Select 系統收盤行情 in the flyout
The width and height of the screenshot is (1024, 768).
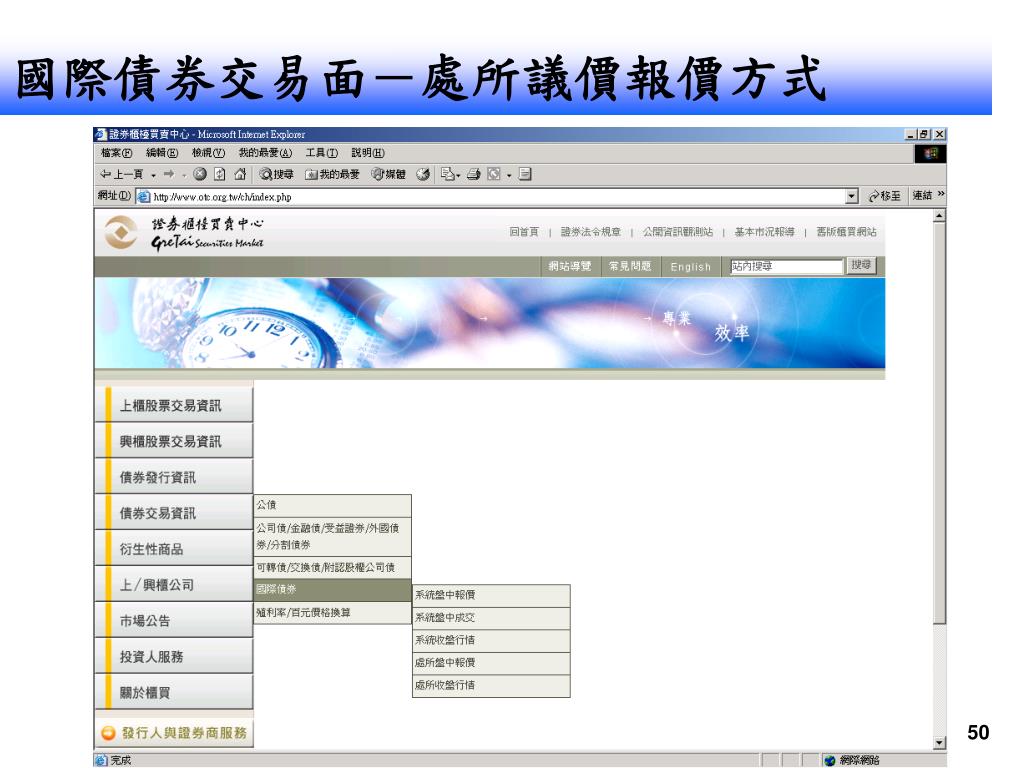pyautogui.click(x=491, y=640)
